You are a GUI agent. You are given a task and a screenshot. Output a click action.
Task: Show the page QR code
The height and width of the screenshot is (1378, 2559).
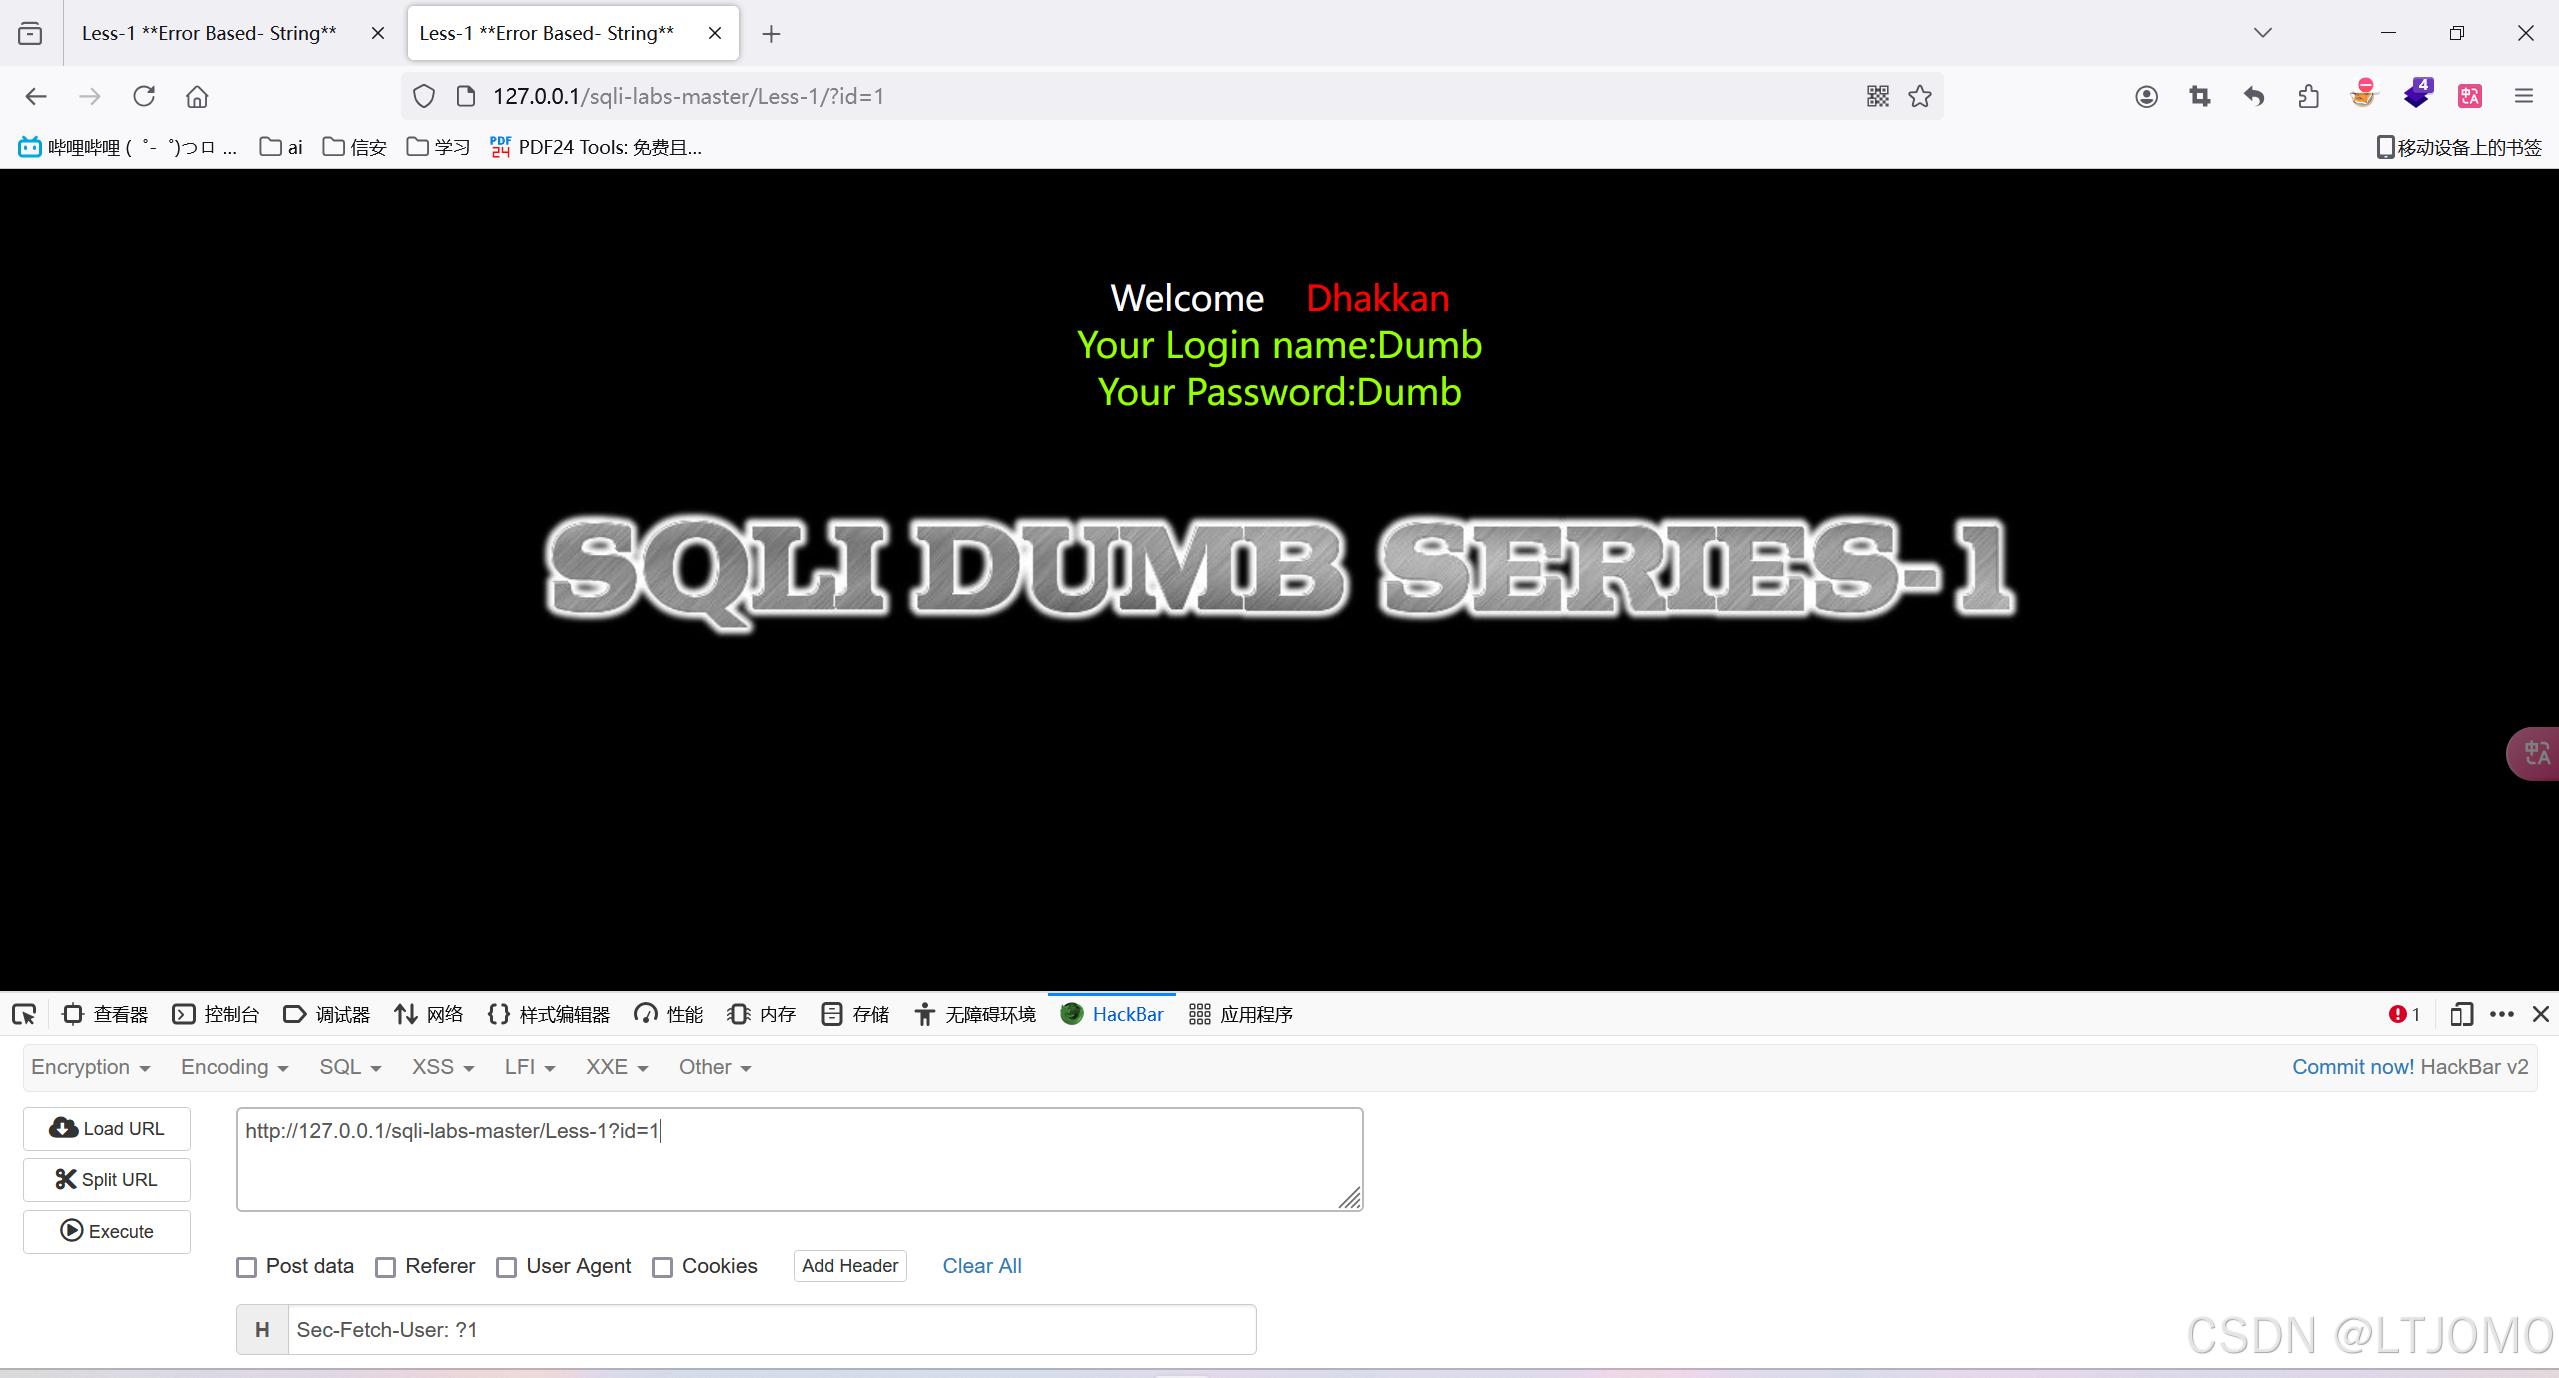tap(1877, 96)
